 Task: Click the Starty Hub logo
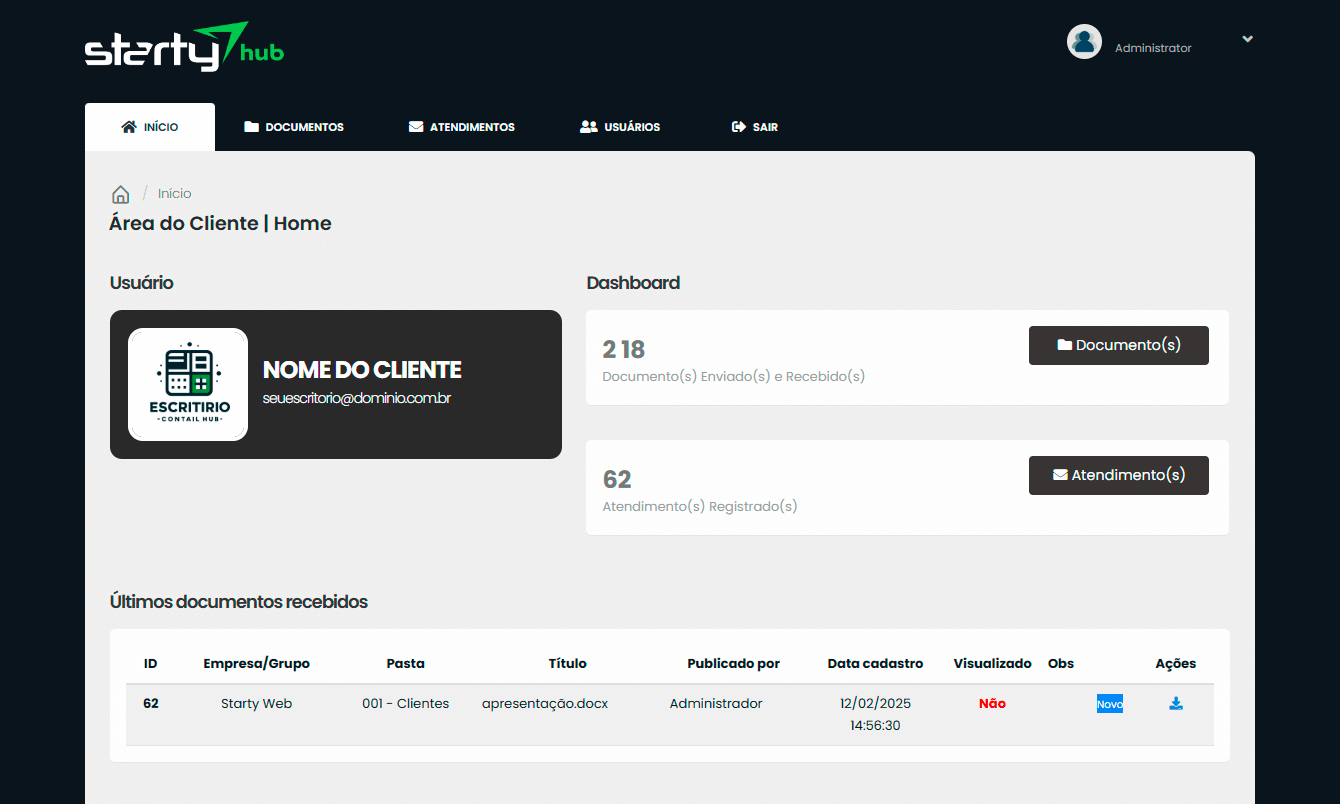coord(184,46)
